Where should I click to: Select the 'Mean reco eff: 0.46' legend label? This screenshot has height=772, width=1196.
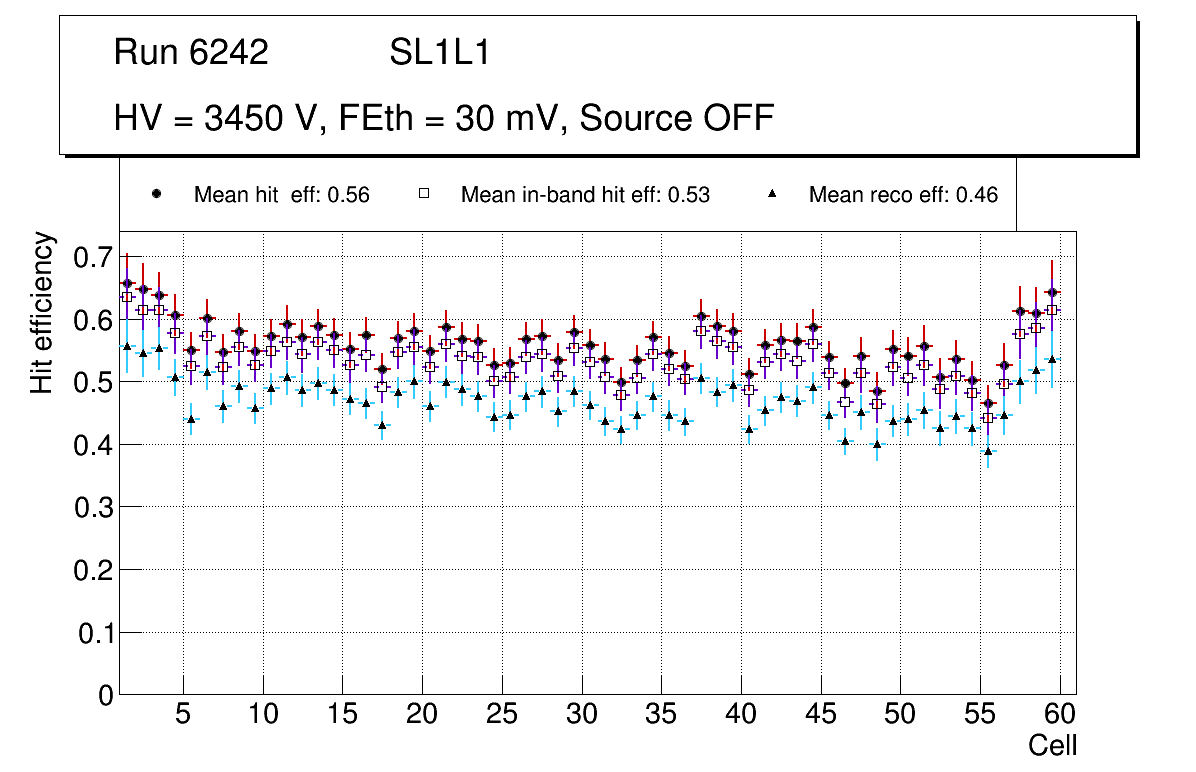point(903,196)
